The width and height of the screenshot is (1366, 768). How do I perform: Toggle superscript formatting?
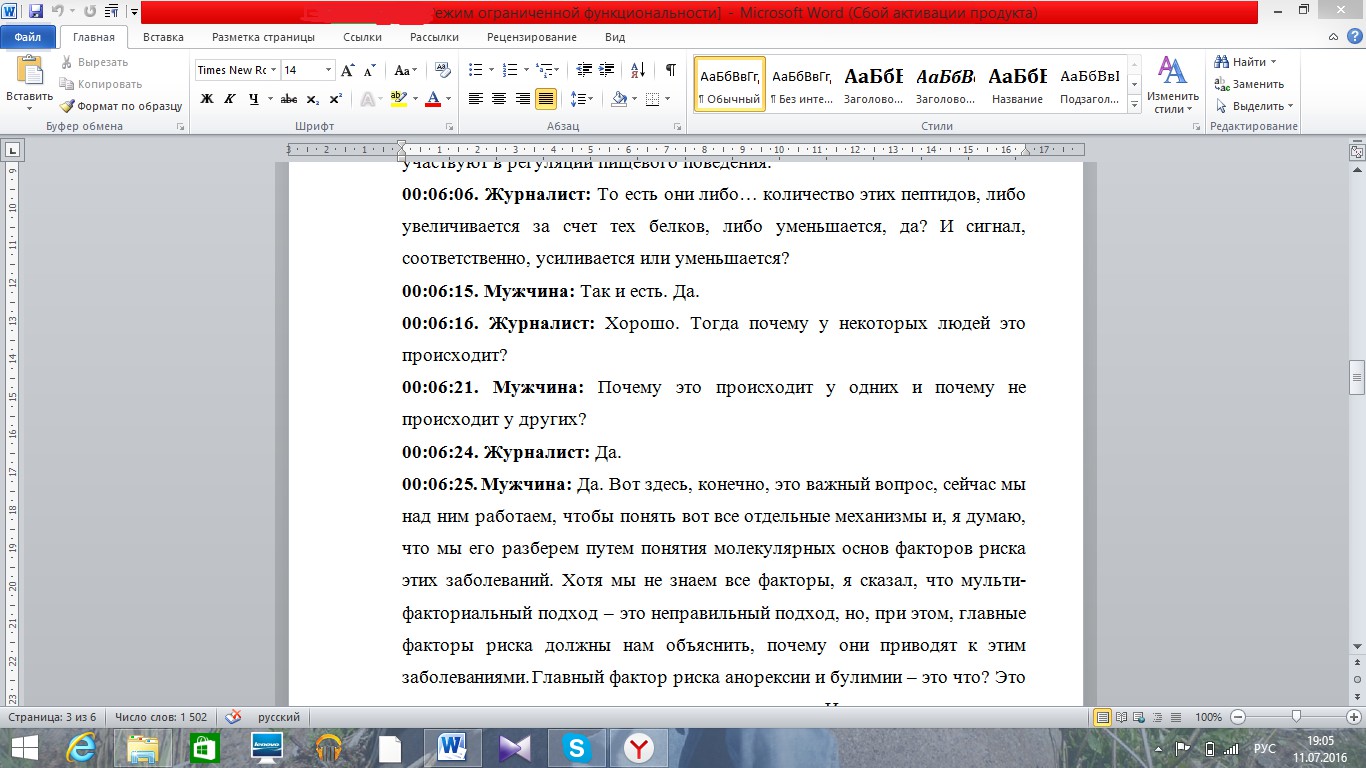pyautogui.click(x=336, y=99)
